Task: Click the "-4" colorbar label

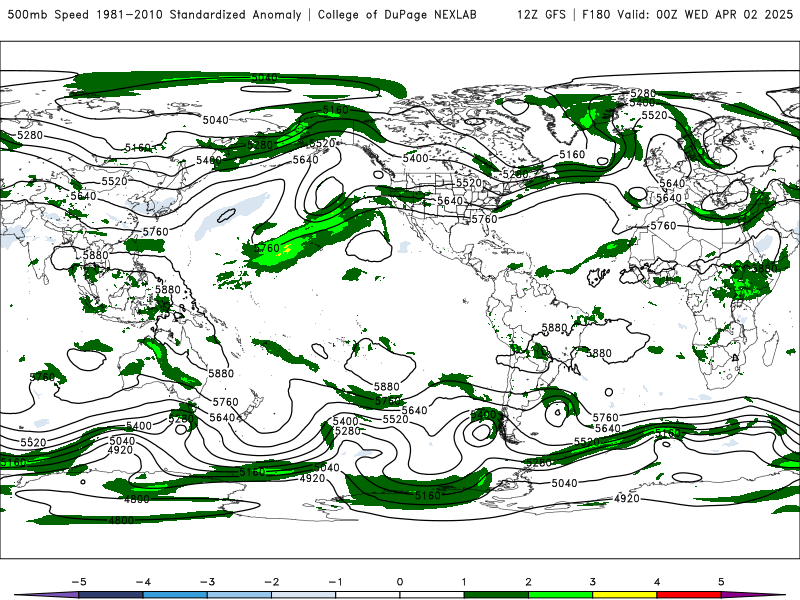Action: click(x=143, y=582)
